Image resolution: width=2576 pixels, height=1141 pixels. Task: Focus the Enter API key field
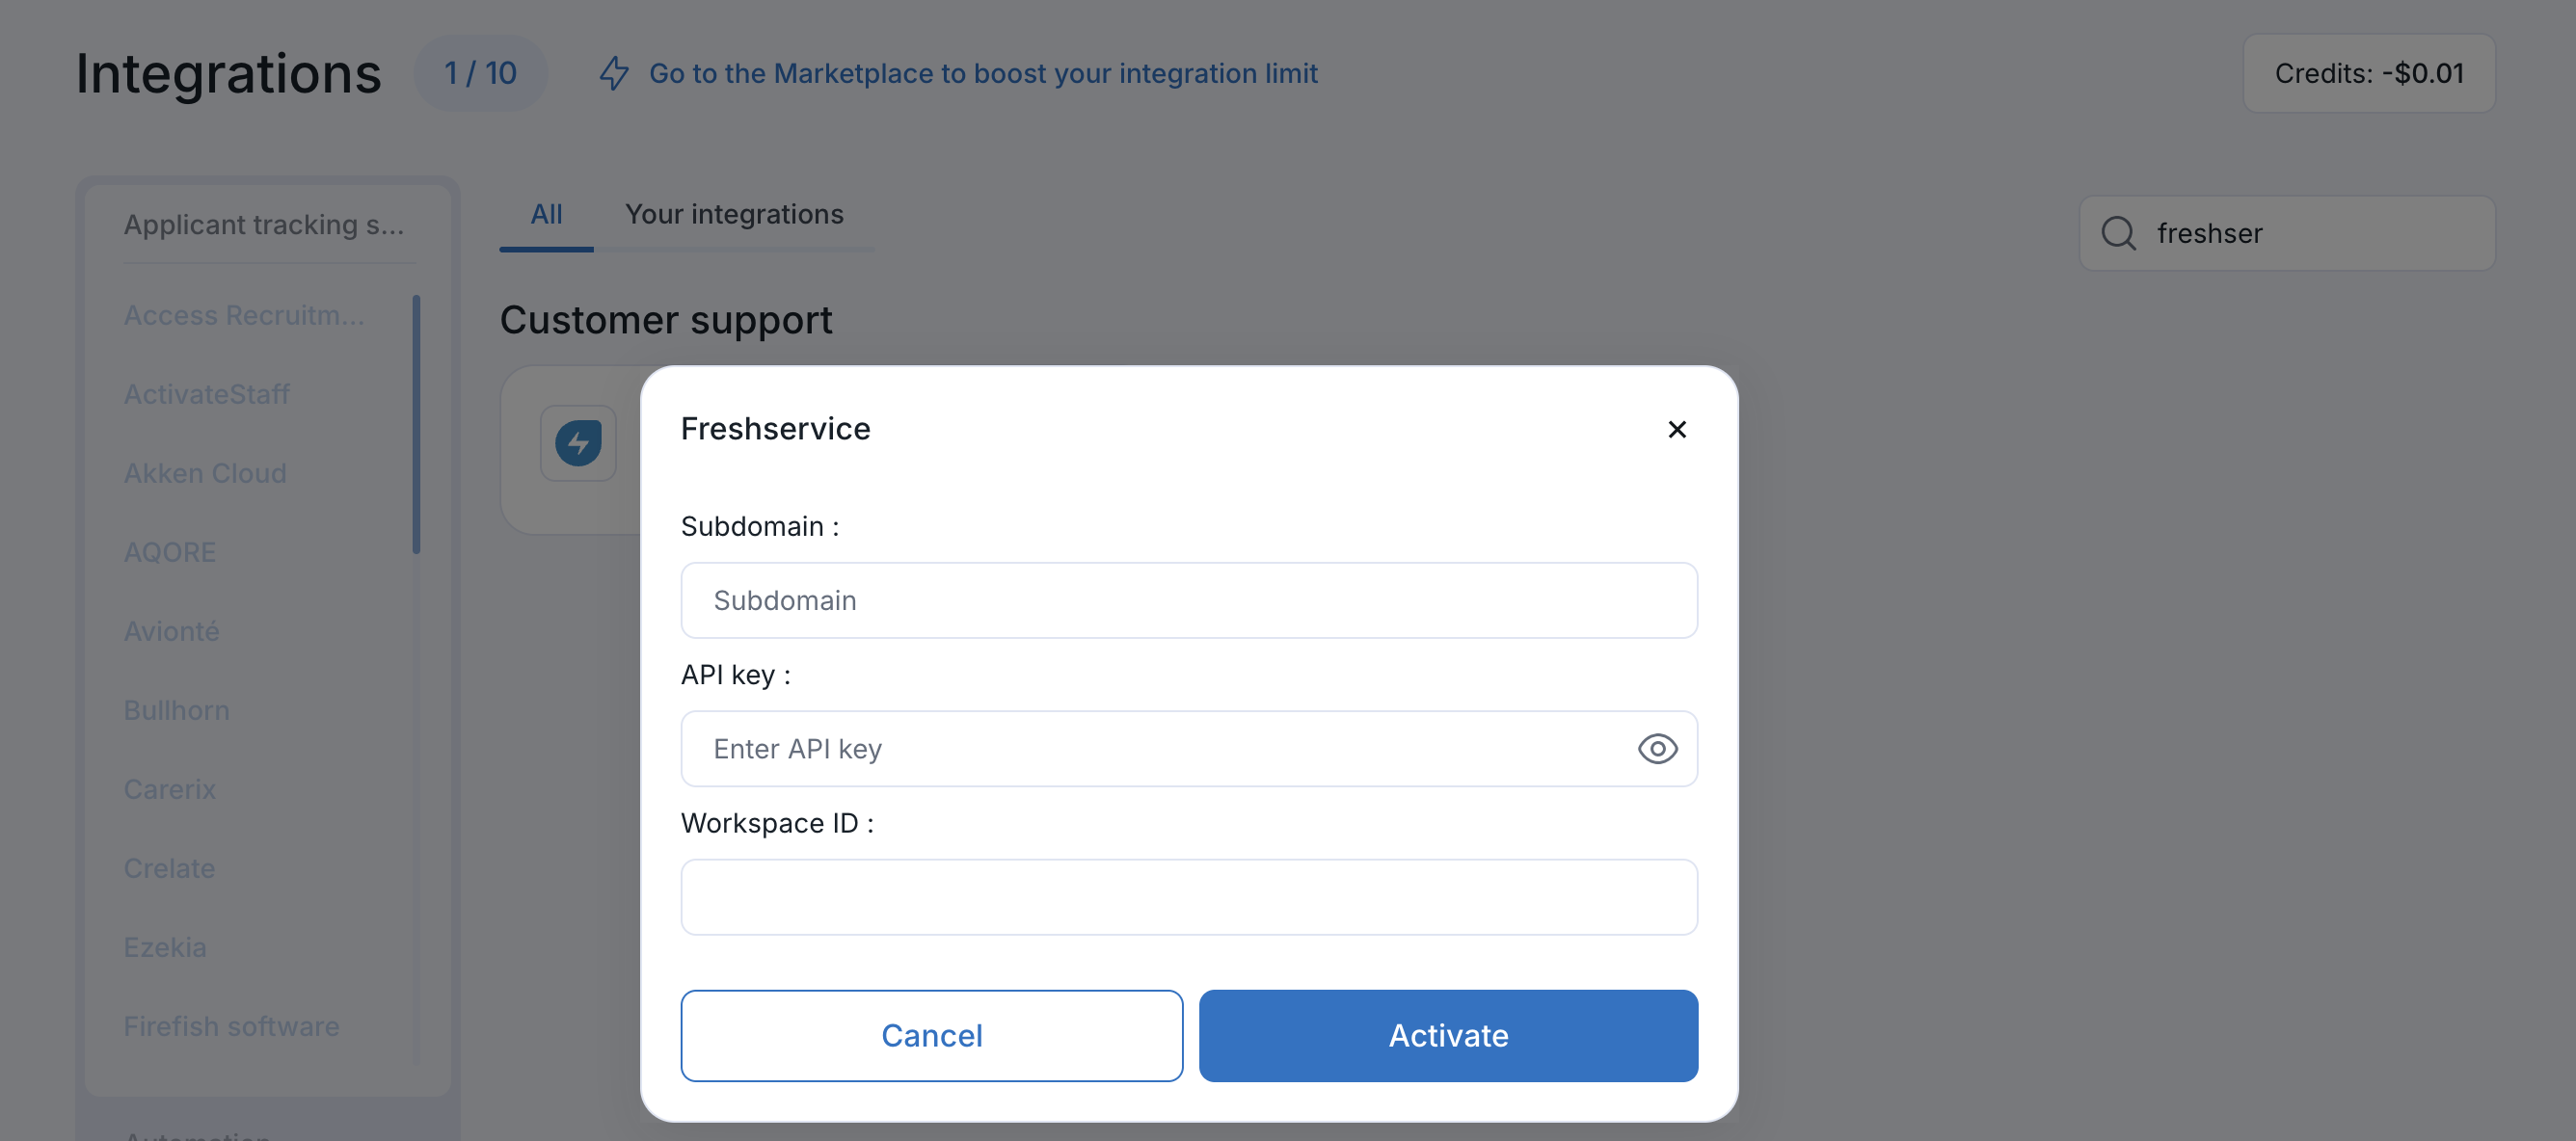(1189, 749)
